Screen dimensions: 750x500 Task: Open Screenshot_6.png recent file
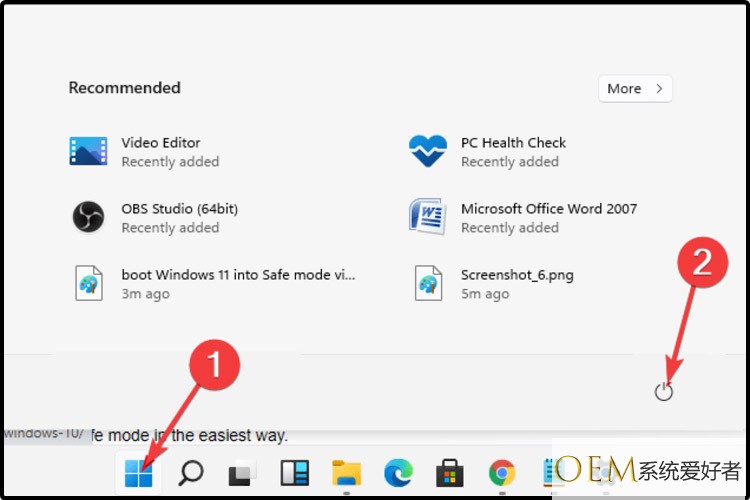point(428,283)
